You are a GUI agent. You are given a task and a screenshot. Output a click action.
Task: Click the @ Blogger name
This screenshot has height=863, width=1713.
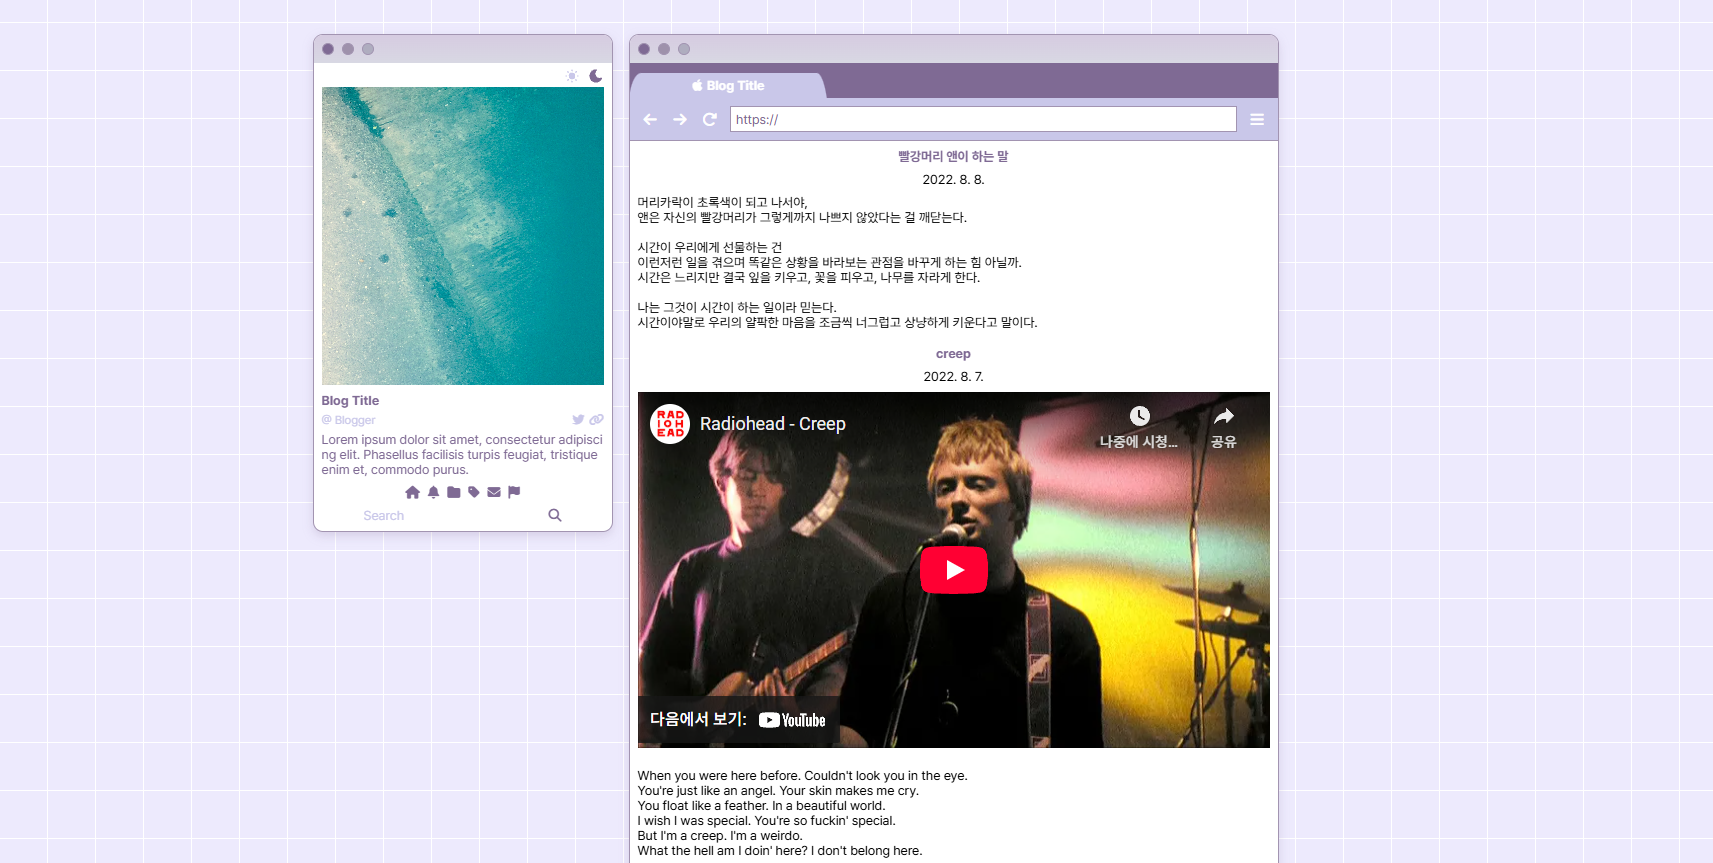348,420
